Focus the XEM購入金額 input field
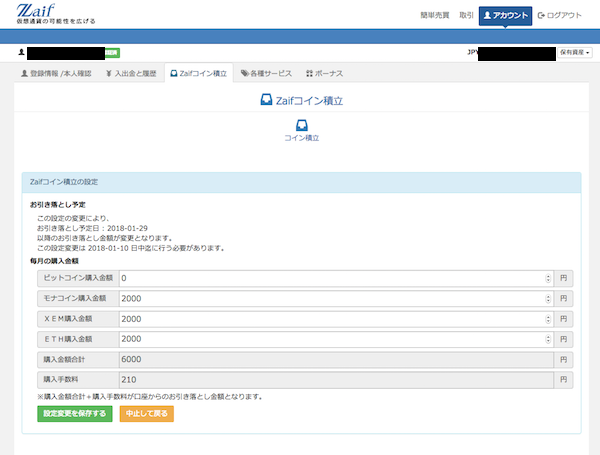The width and height of the screenshot is (600, 455). (337, 319)
